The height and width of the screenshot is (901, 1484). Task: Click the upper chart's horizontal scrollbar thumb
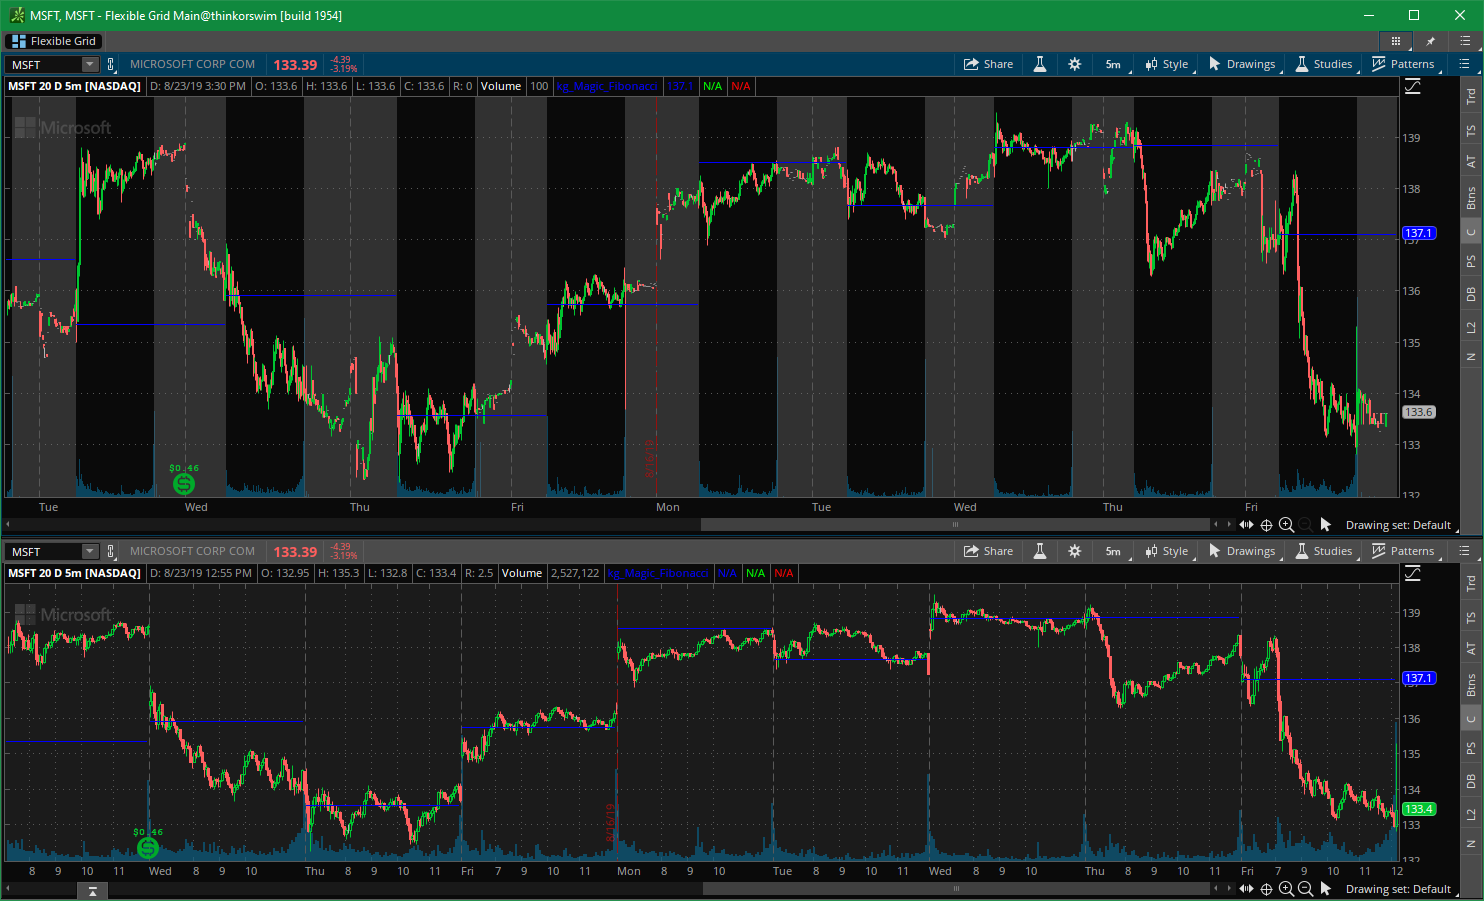tap(955, 524)
